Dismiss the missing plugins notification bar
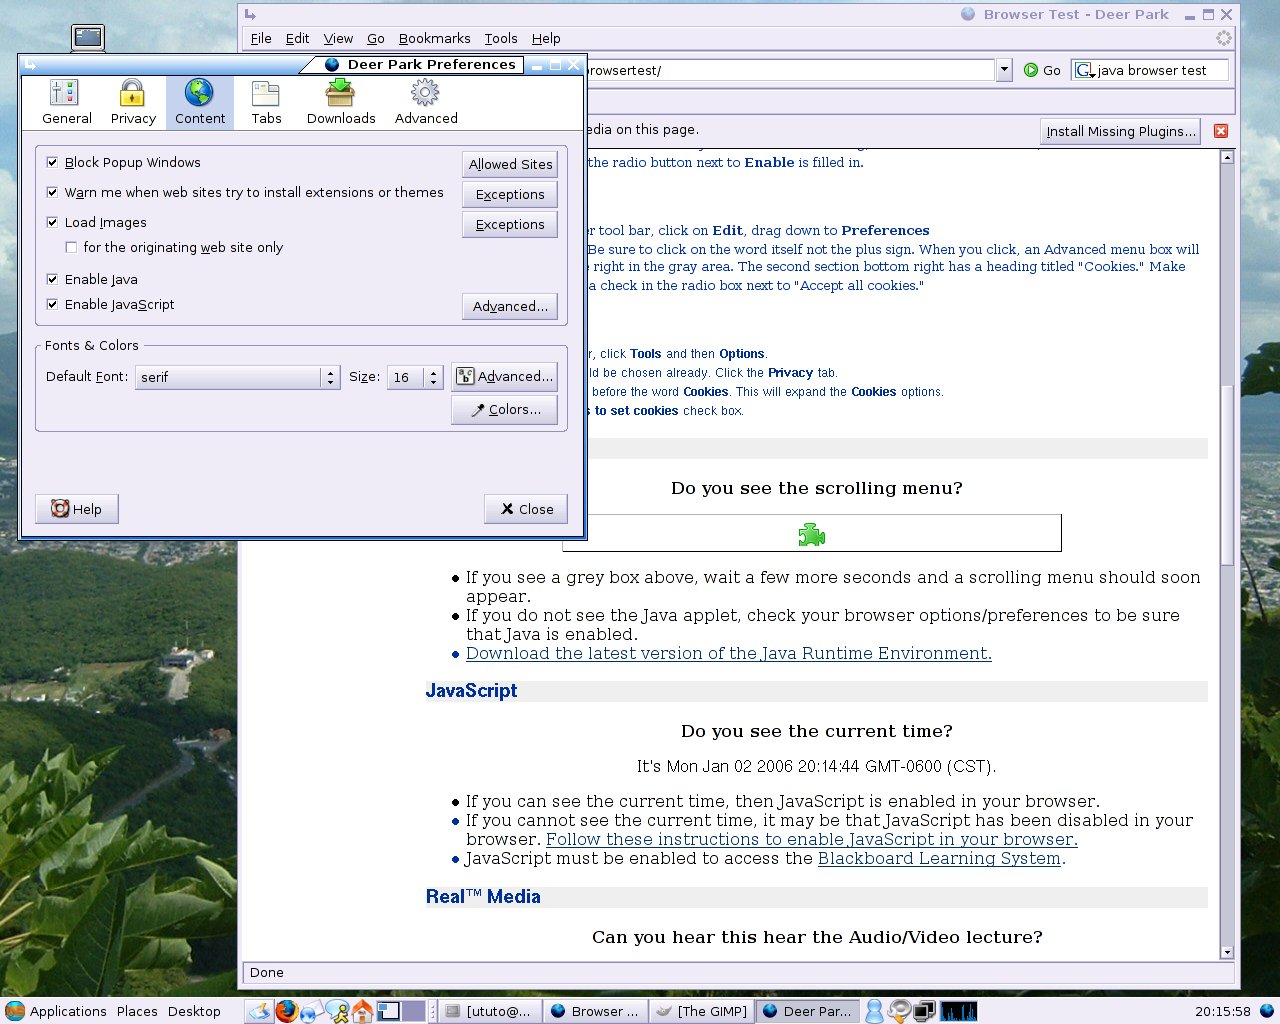The image size is (1280, 1024). (1220, 131)
